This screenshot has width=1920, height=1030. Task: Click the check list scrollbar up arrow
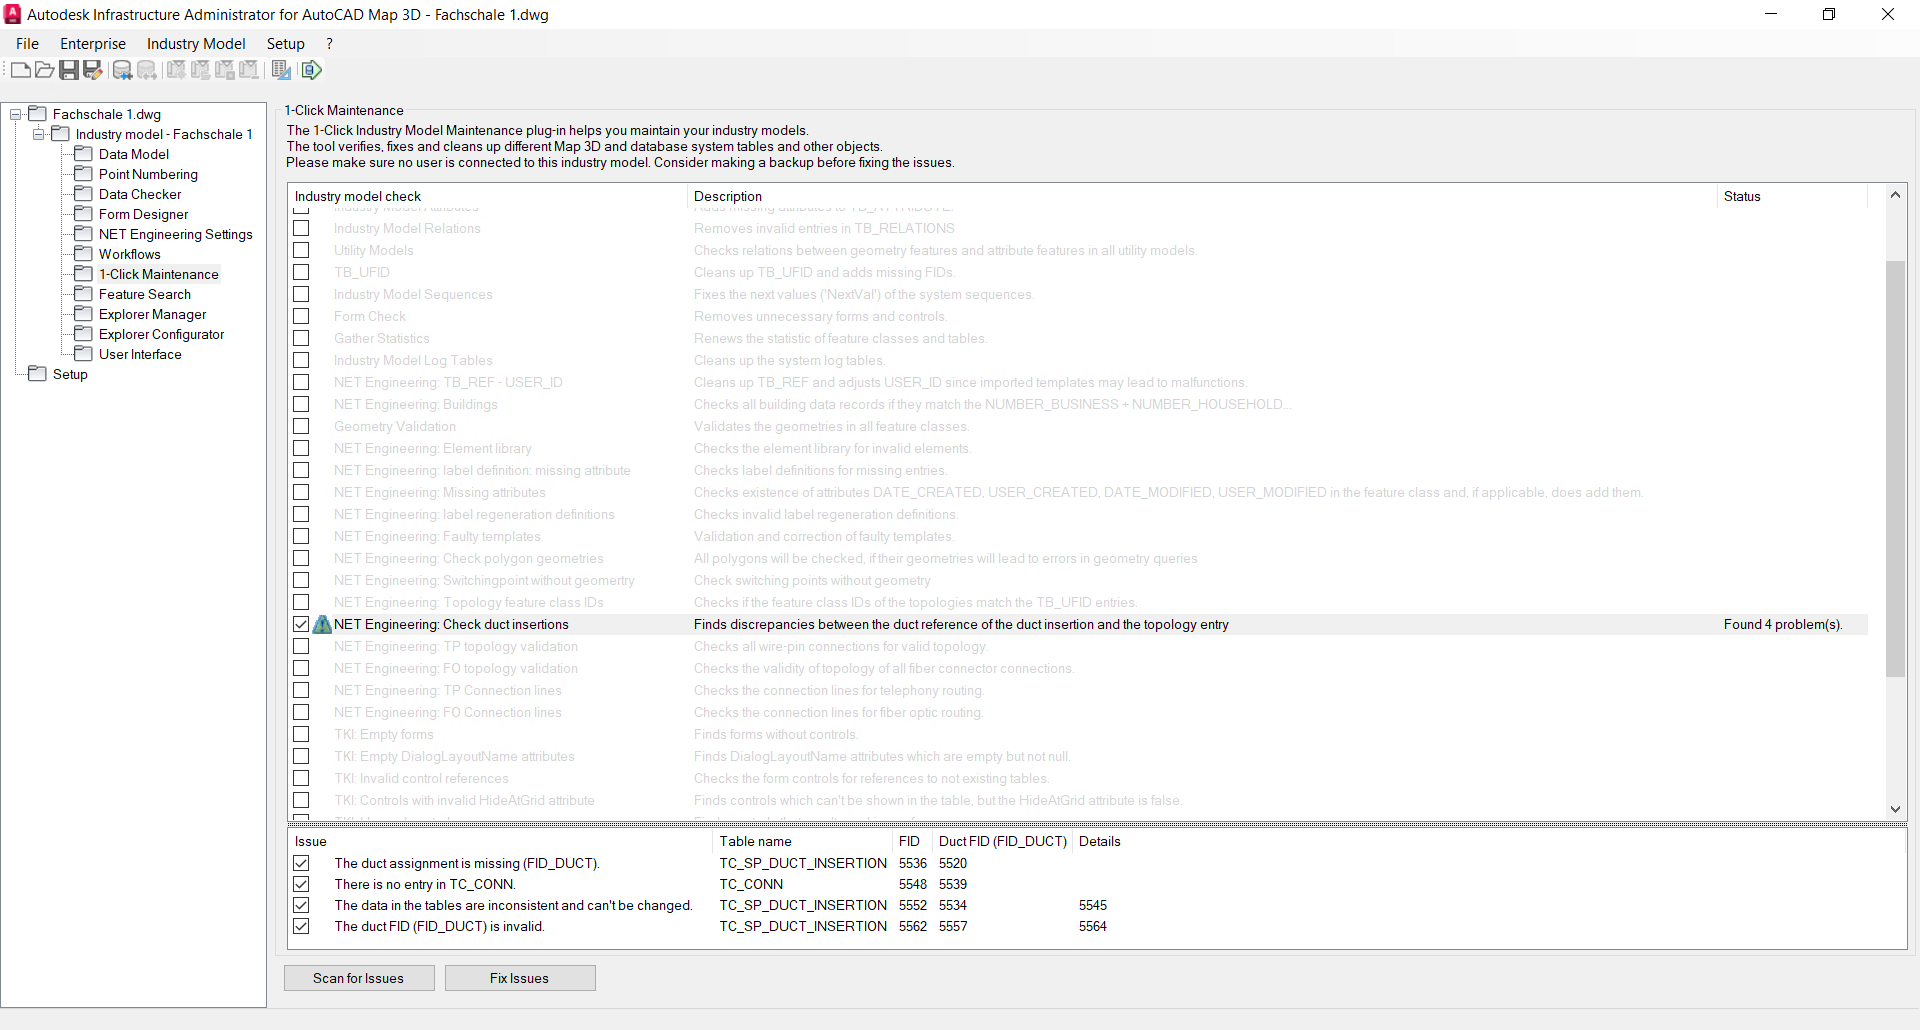point(1895,195)
